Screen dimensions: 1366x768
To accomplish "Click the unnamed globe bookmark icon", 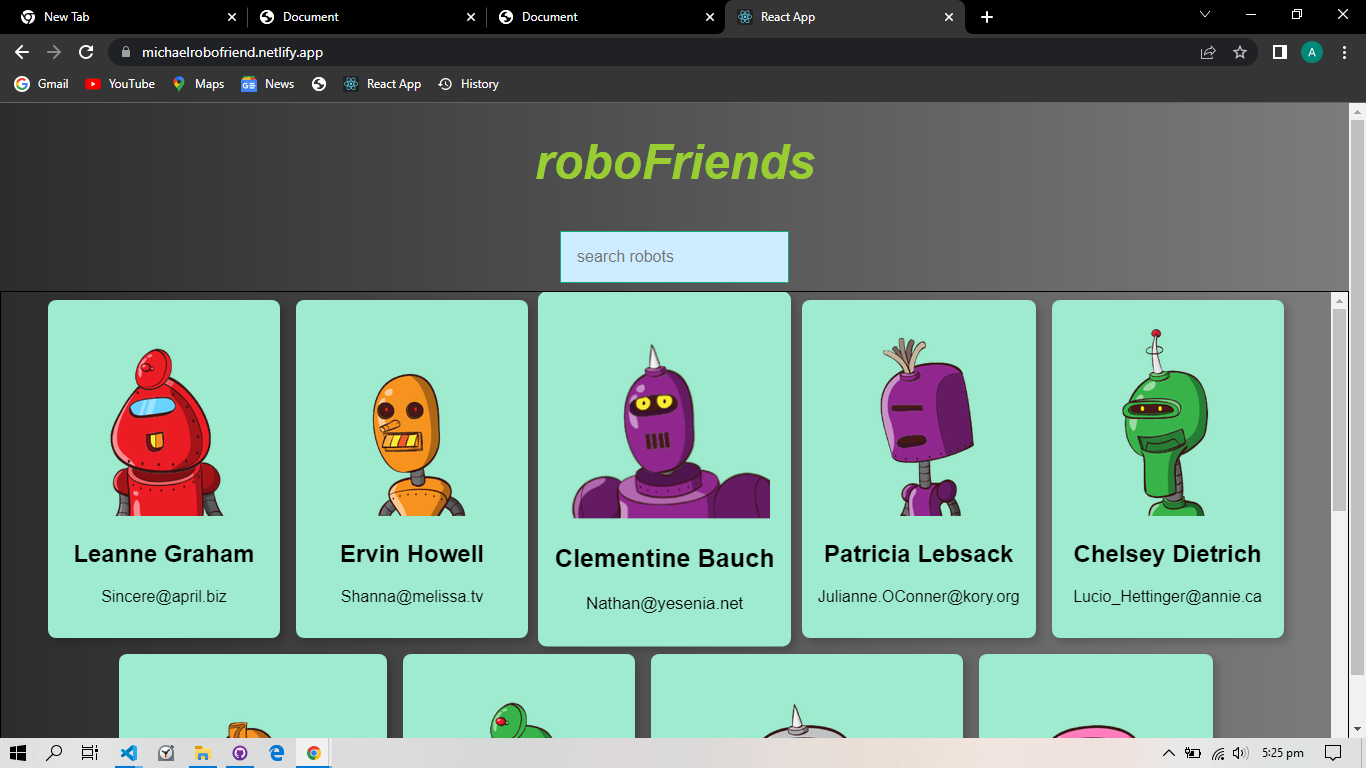I will (x=319, y=84).
